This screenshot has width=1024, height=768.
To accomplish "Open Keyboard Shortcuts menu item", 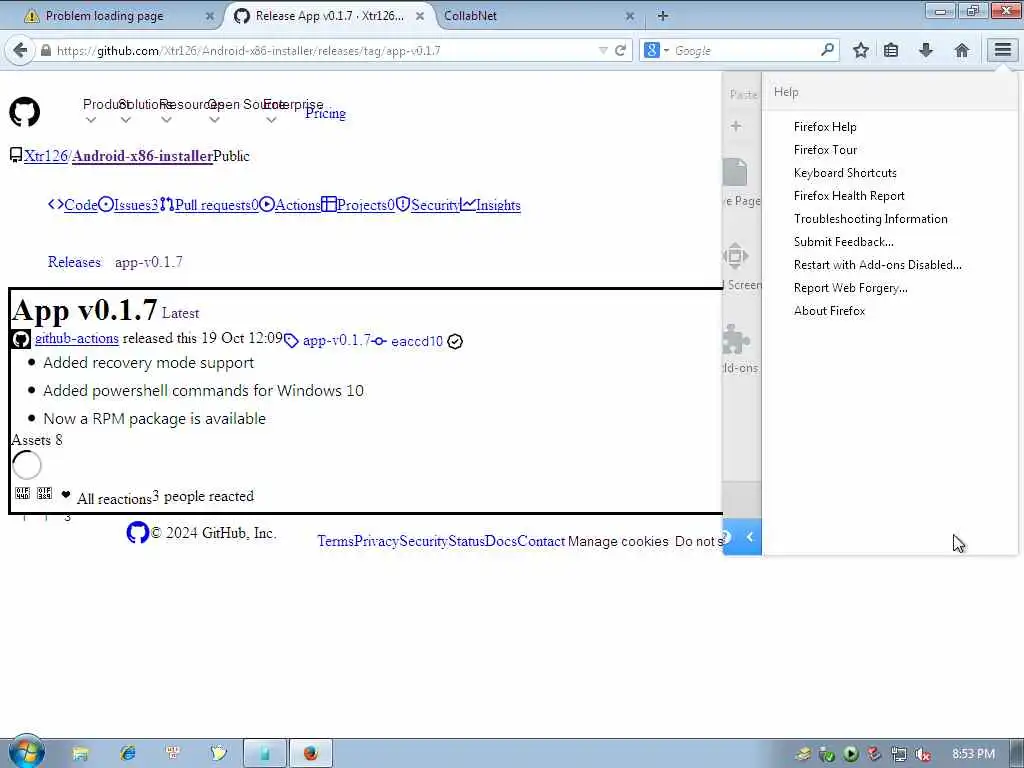I will coord(845,172).
